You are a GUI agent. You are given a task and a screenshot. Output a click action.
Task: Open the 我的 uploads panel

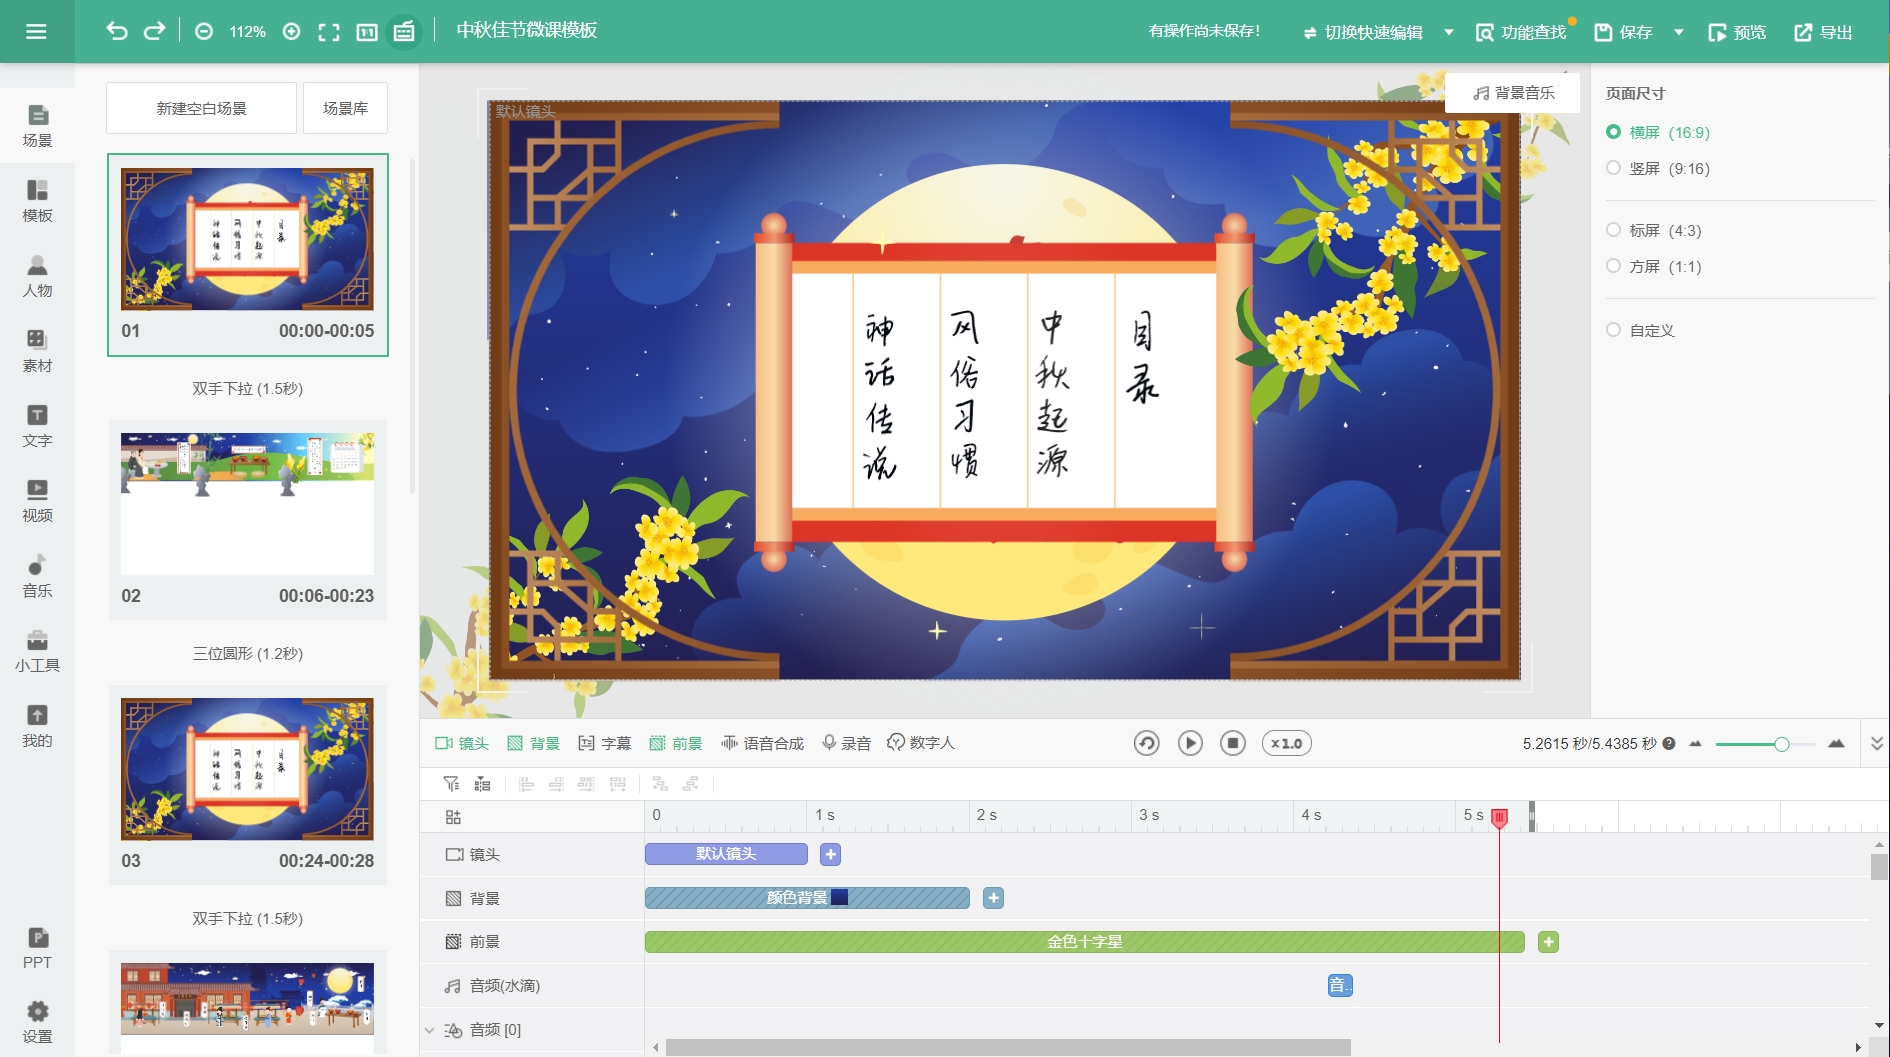point(37,726)
